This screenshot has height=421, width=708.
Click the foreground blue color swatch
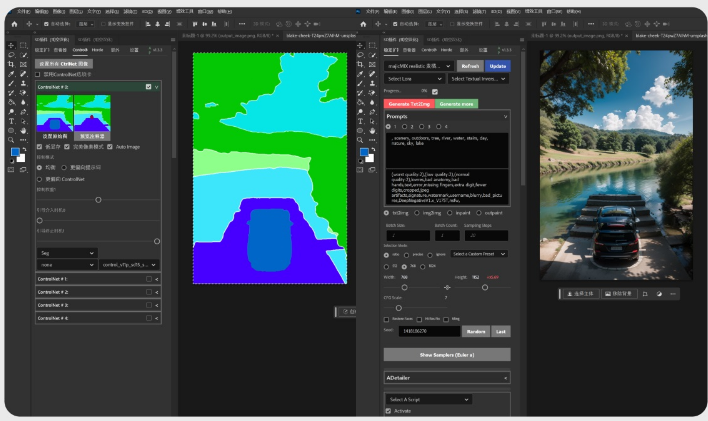click(14, 152)
